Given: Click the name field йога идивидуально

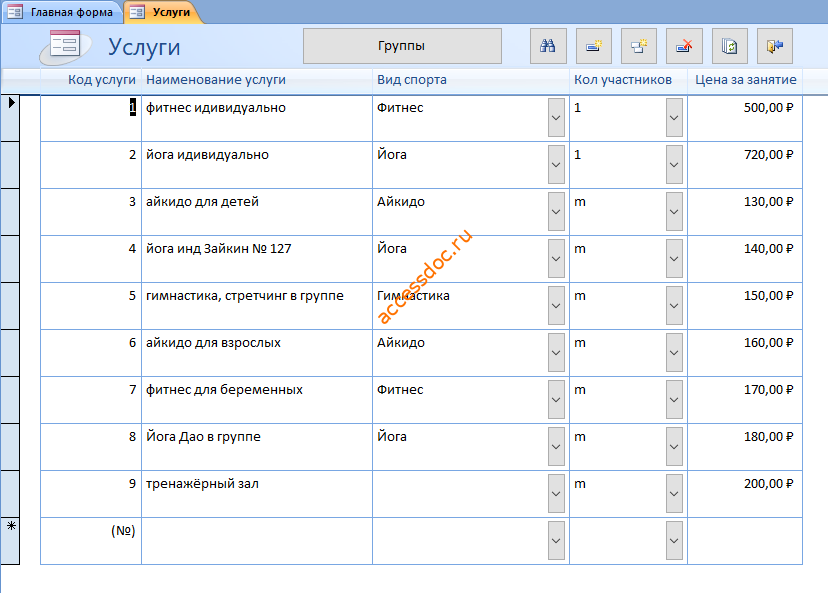Looking at the screenshot, I should click(257, 165).
